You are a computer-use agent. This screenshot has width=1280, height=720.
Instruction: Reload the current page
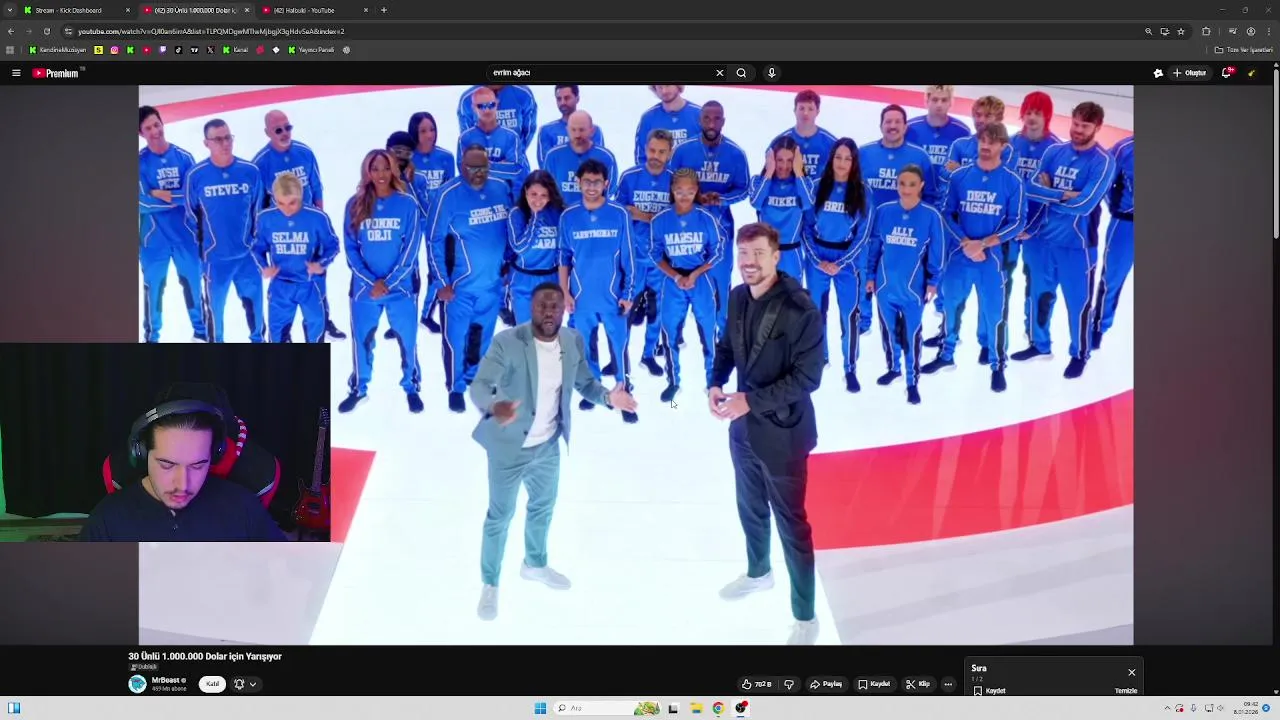tap(46, 31)
